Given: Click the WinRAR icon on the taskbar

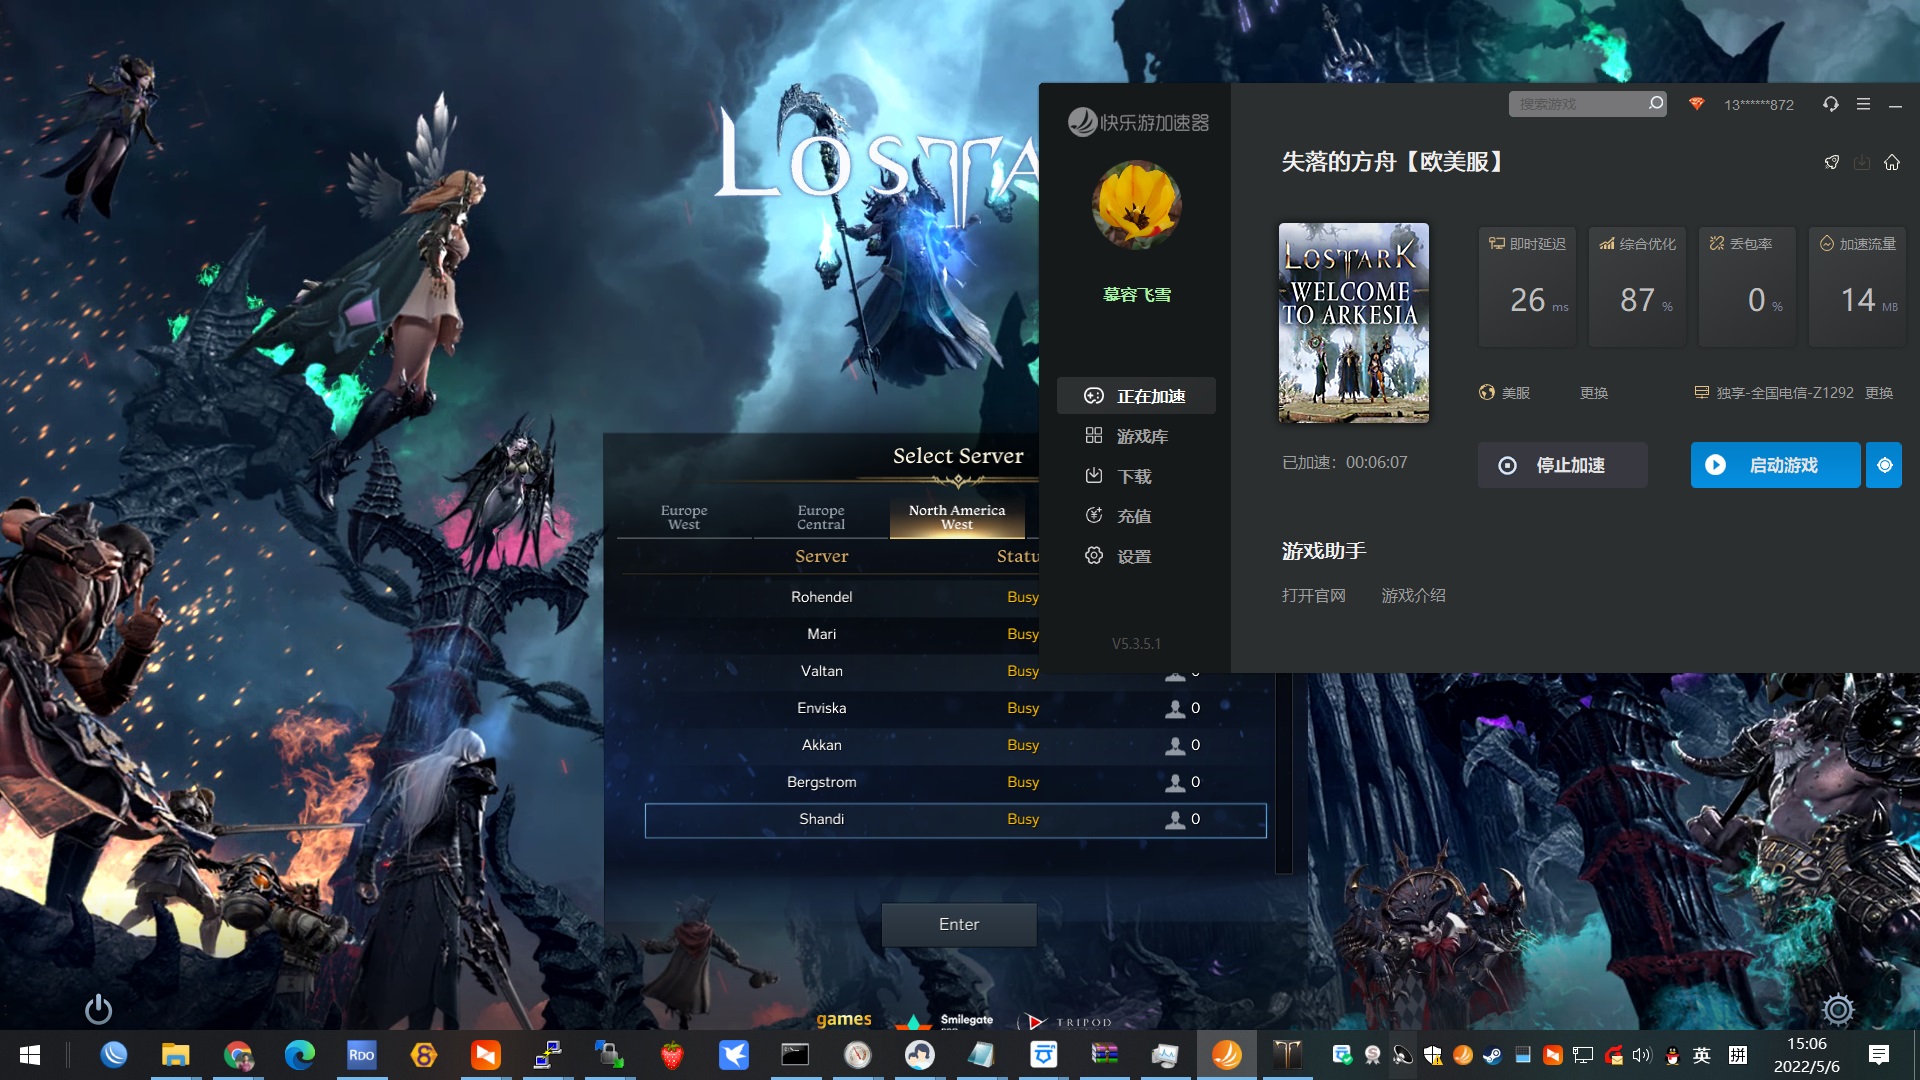Looking at the screenshot, I should pyautogui.click(x=1105, y=1054).
